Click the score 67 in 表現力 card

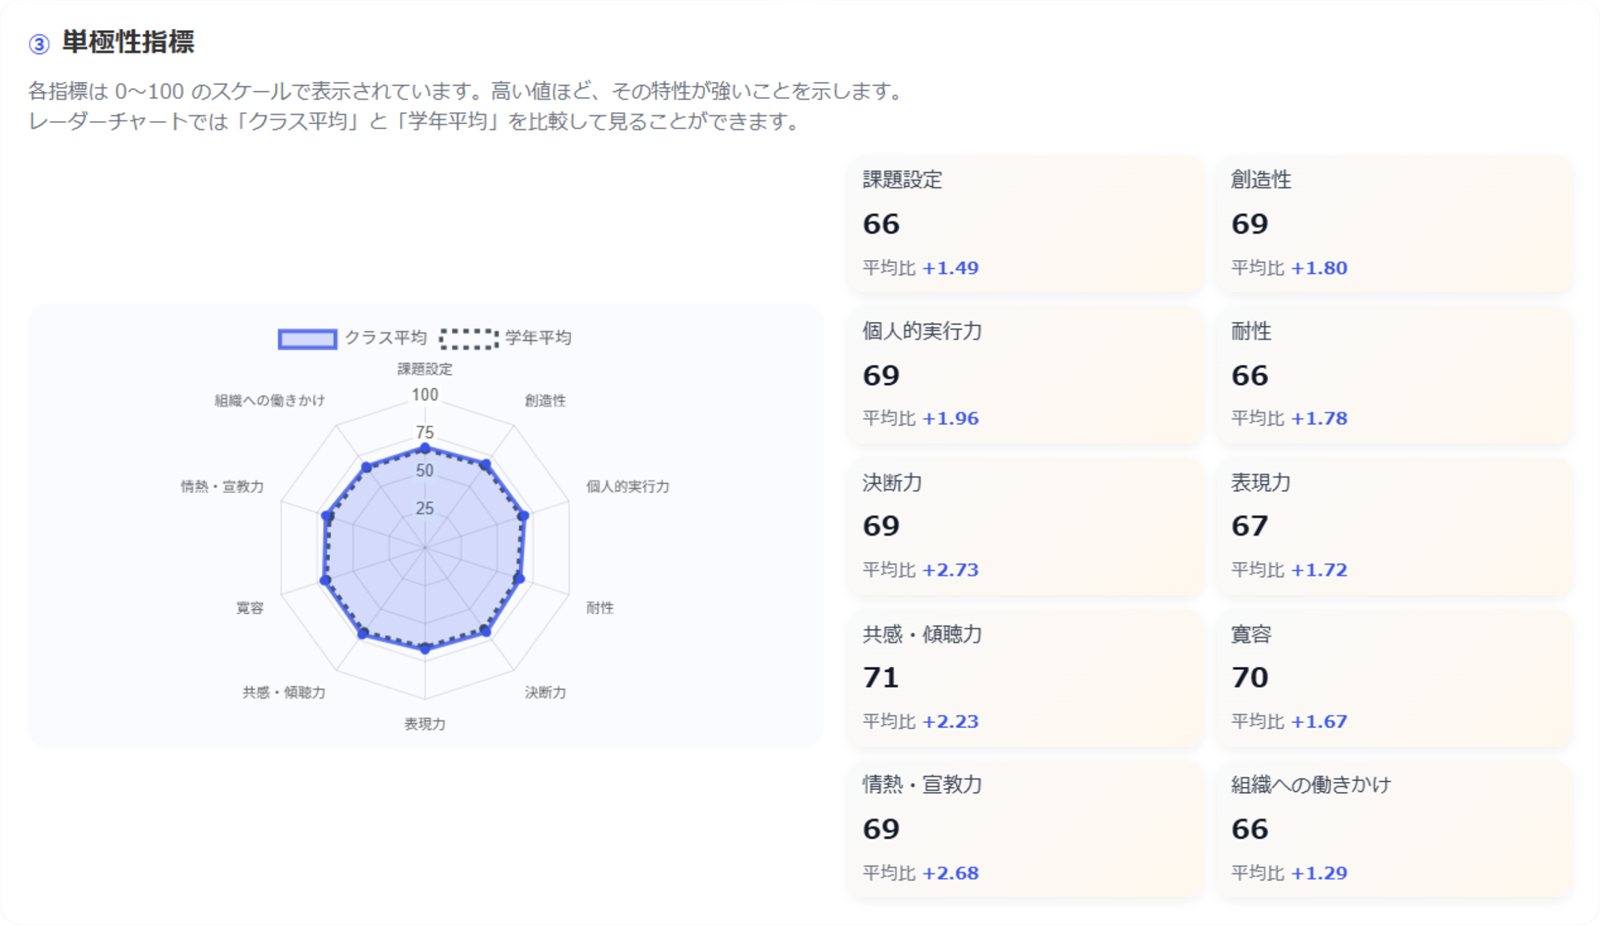pos(1250,526)
